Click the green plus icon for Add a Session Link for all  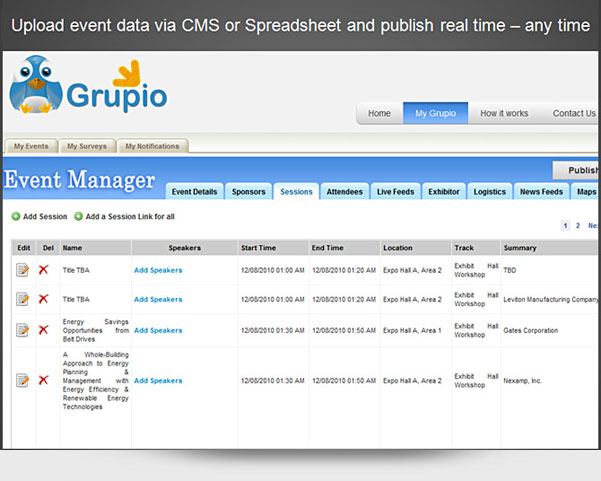79,217
